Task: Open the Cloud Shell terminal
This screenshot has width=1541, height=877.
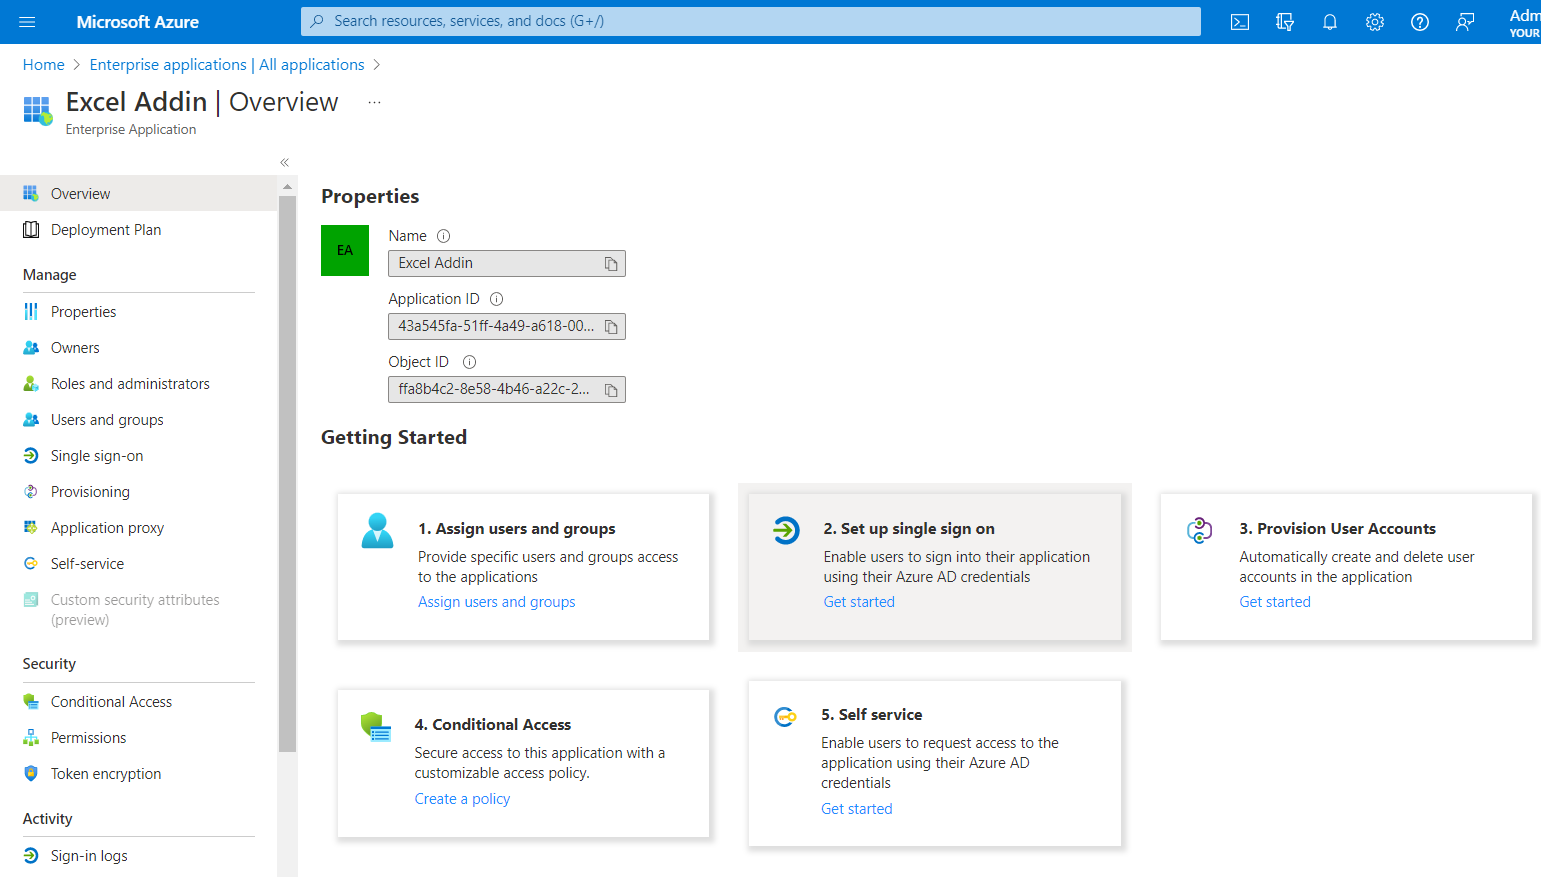Action: (x=1239, y=21)
